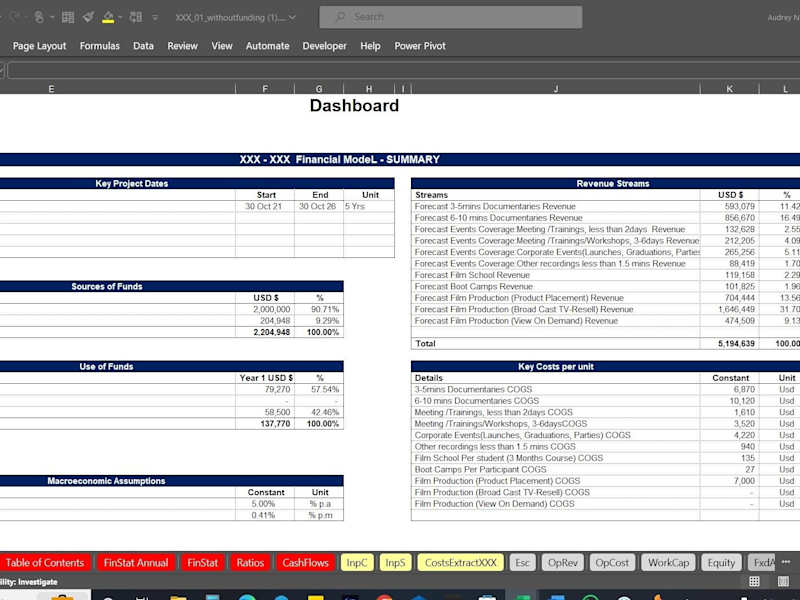Open the Review ribbon tab
This screenshot has width=800, height=600.
182,46
